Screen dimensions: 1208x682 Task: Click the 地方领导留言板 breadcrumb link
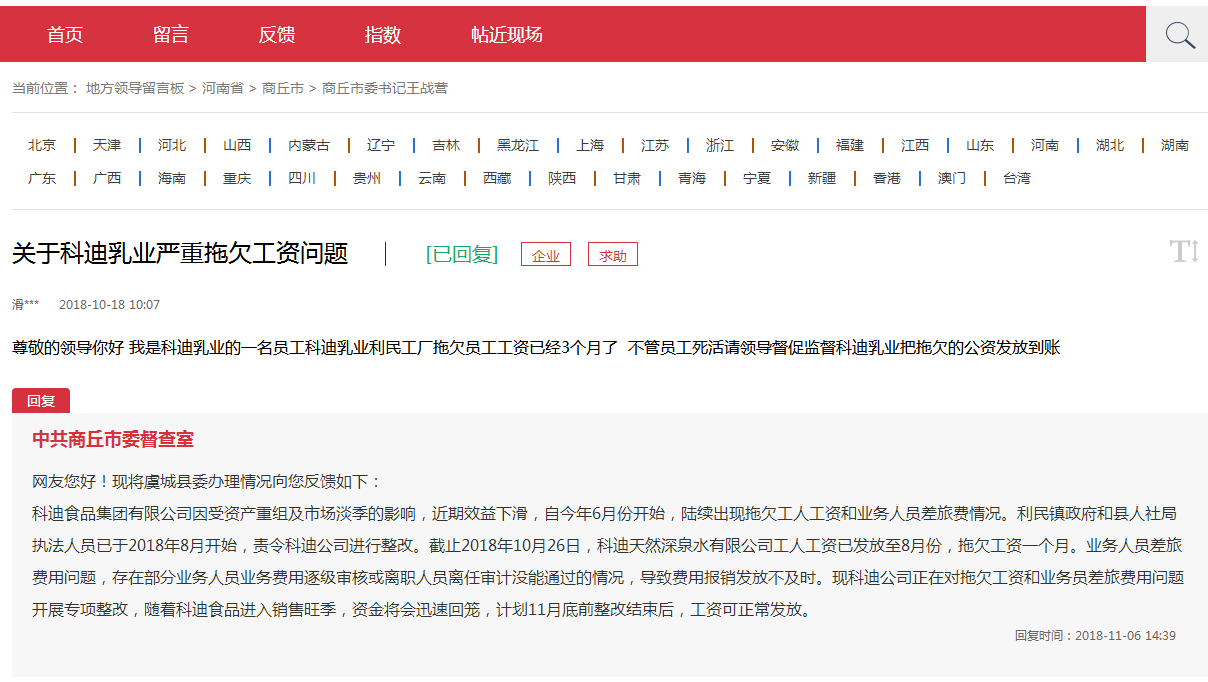[x=135, y=88]
